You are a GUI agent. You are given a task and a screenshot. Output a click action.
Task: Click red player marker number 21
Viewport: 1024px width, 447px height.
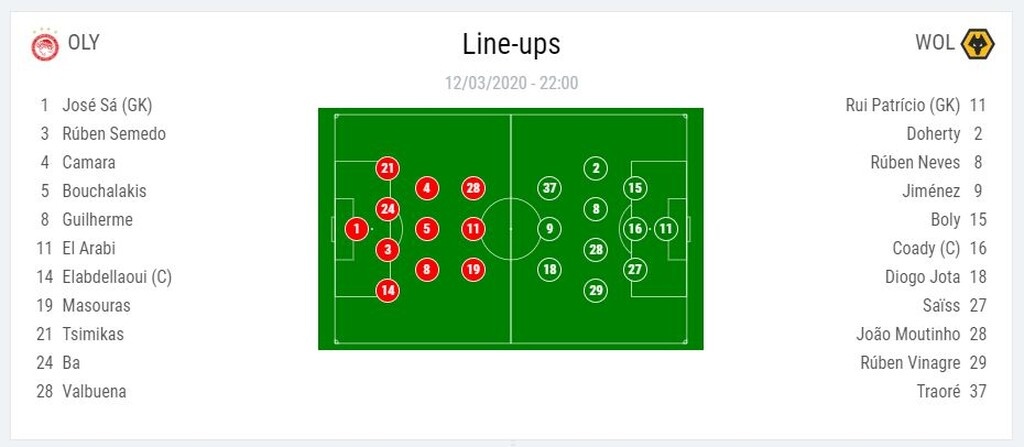click(388, 168)
